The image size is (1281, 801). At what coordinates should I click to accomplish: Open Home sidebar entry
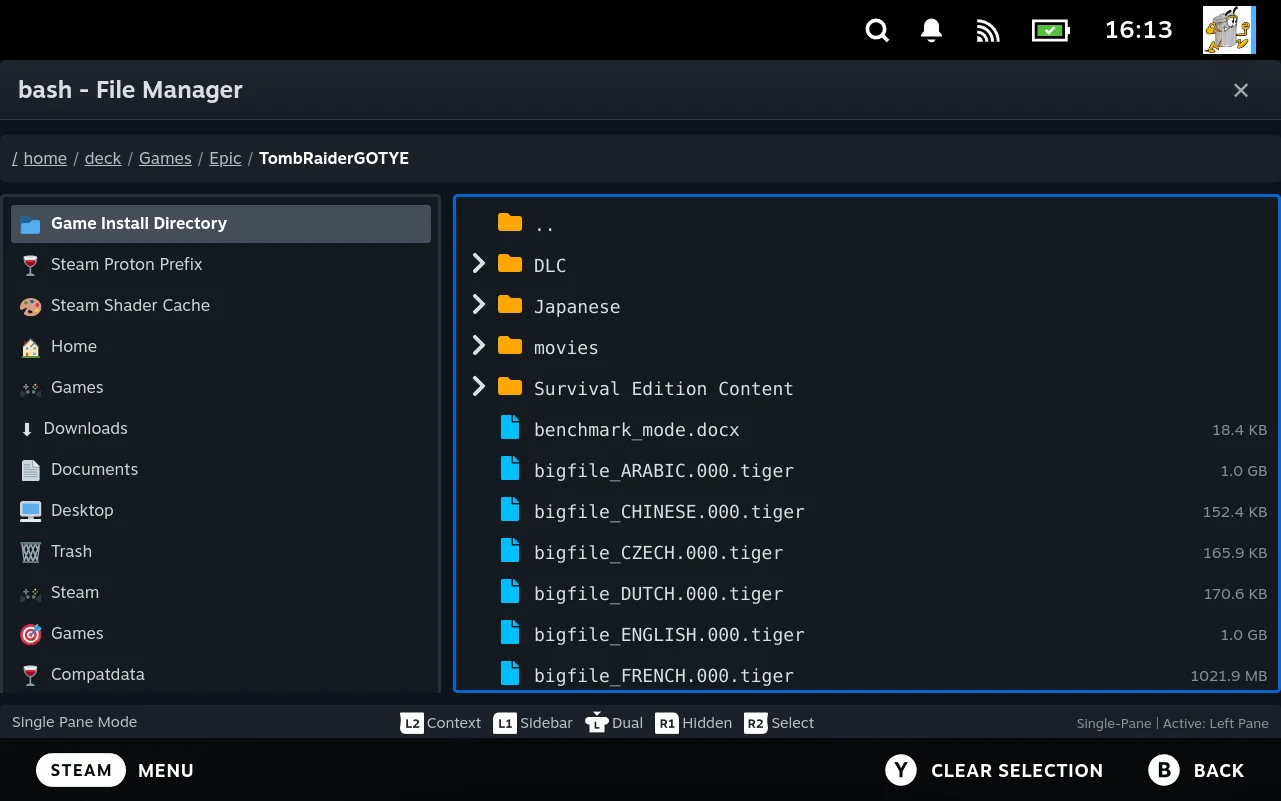(x=221, y=347)
